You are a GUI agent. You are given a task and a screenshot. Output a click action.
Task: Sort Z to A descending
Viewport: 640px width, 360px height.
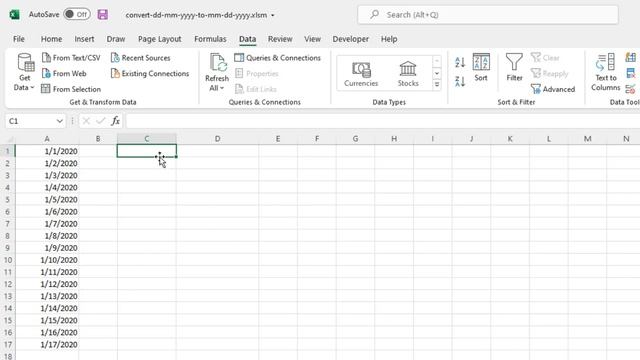pos(460,81)
